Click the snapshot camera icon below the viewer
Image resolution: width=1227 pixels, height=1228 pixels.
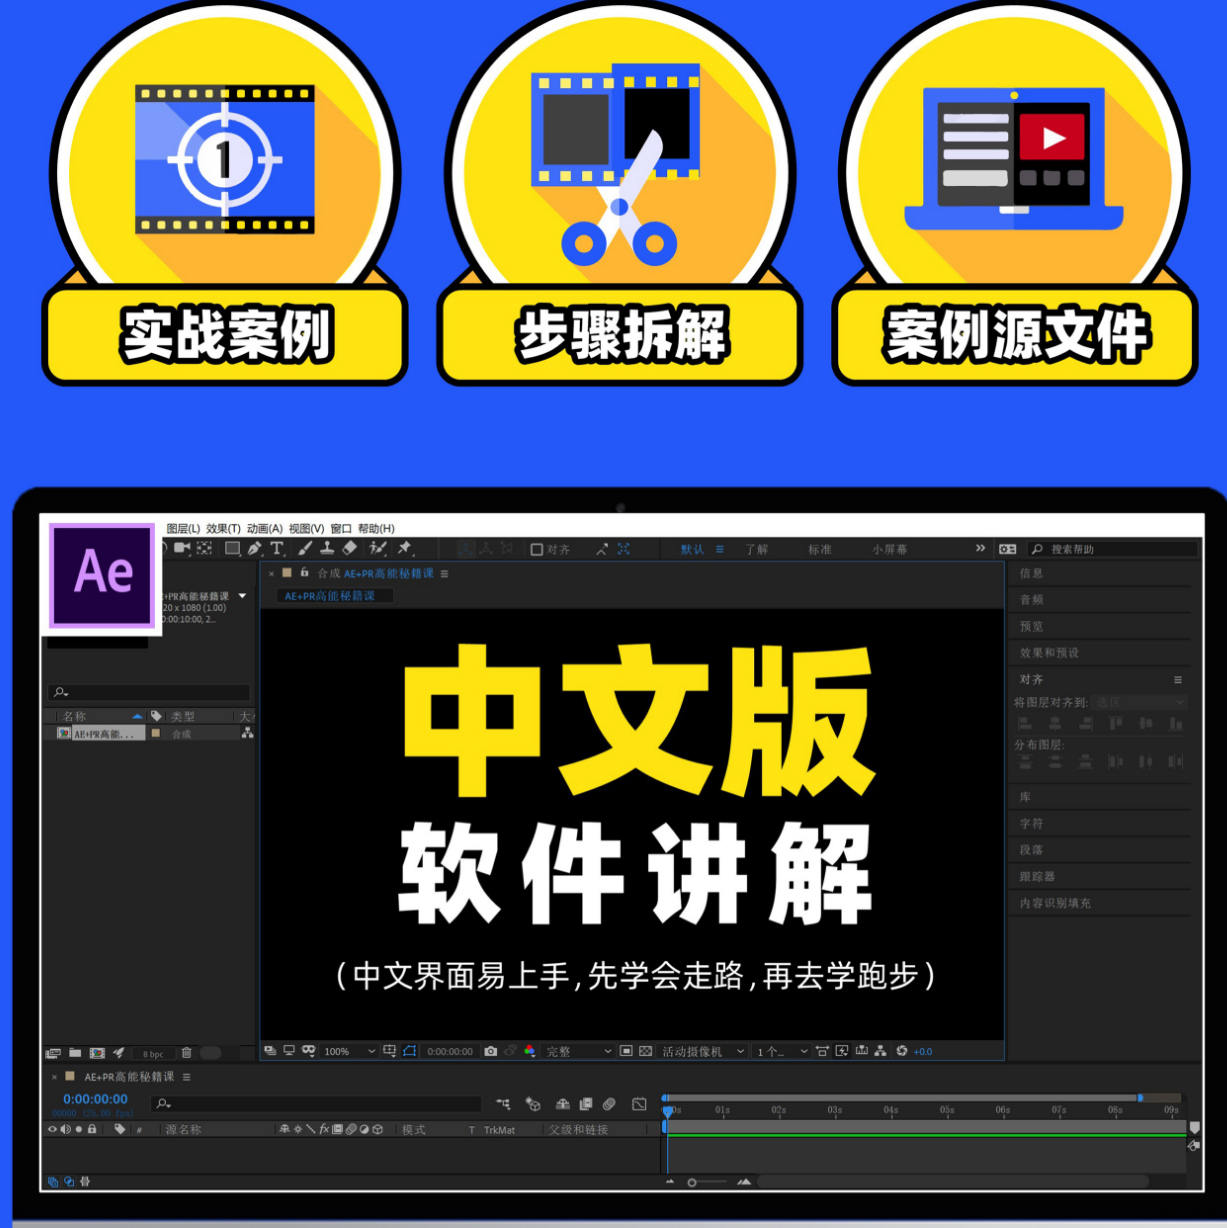click(490, 1051)
